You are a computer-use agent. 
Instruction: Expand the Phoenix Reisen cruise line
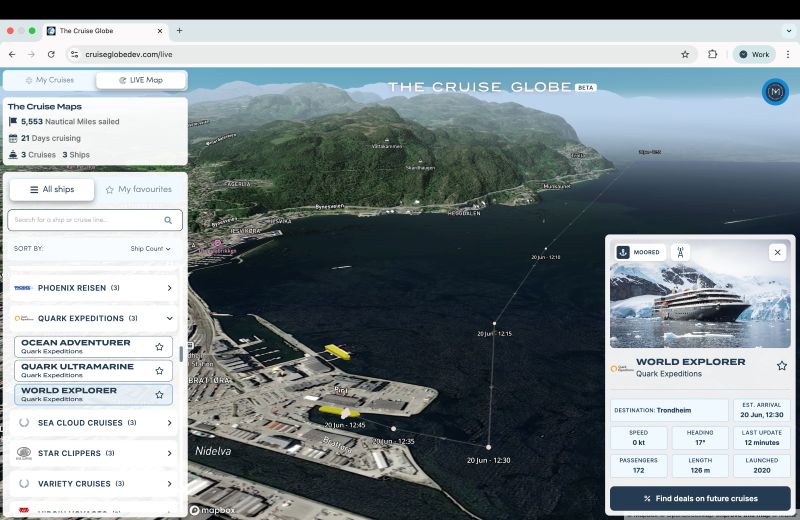[94, 288]
